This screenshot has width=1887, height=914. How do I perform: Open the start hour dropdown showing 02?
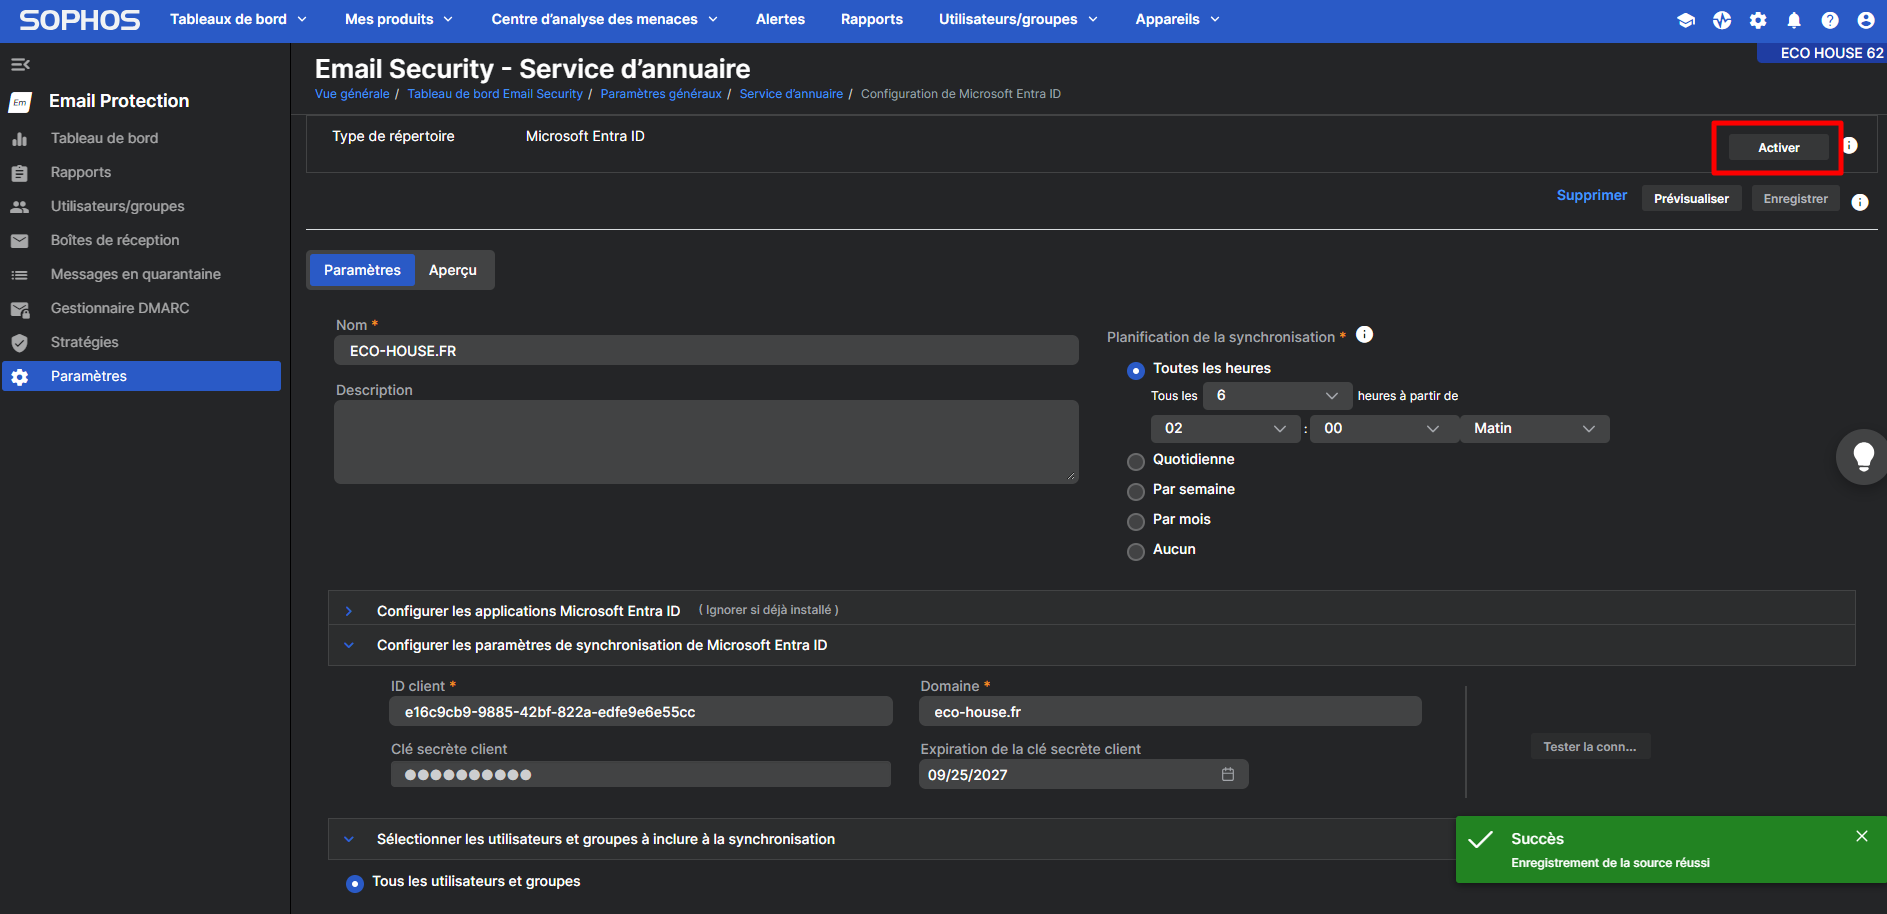tap(1226, 428)
